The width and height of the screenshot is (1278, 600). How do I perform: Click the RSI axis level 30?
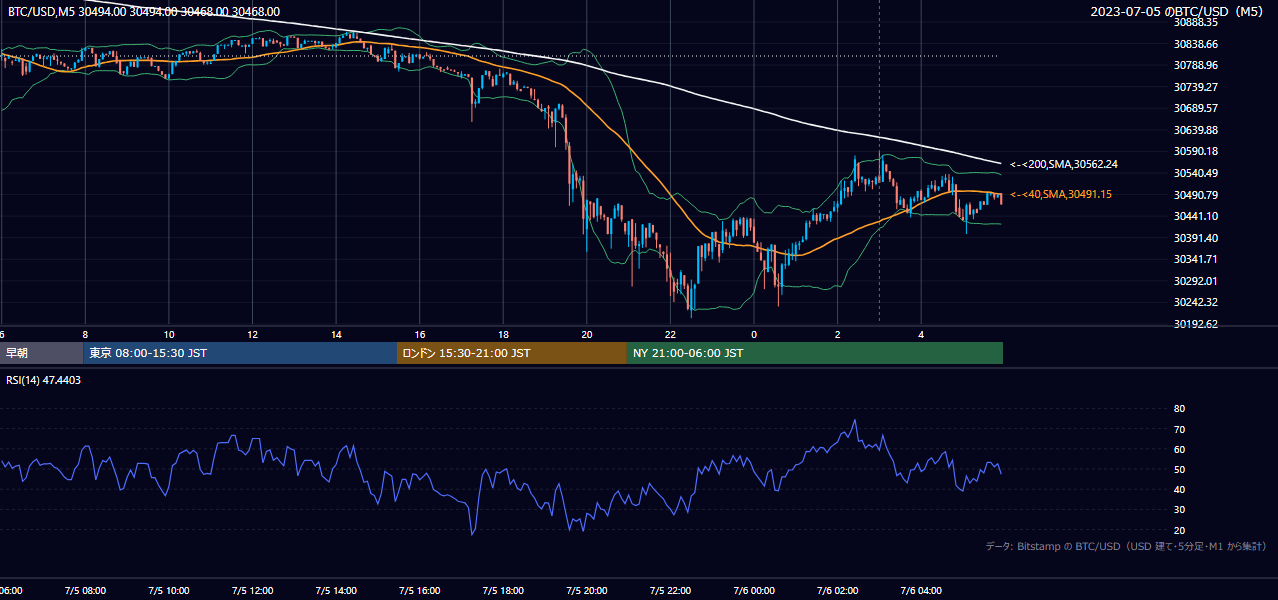point(1179,510)
